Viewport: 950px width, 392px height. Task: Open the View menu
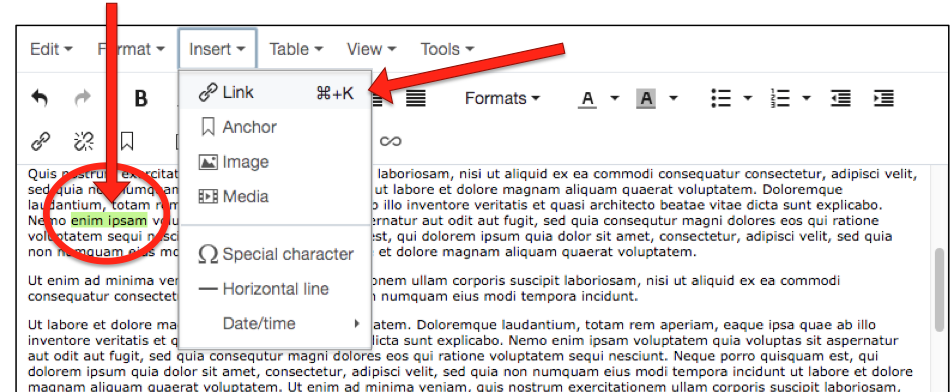point(371,49)
